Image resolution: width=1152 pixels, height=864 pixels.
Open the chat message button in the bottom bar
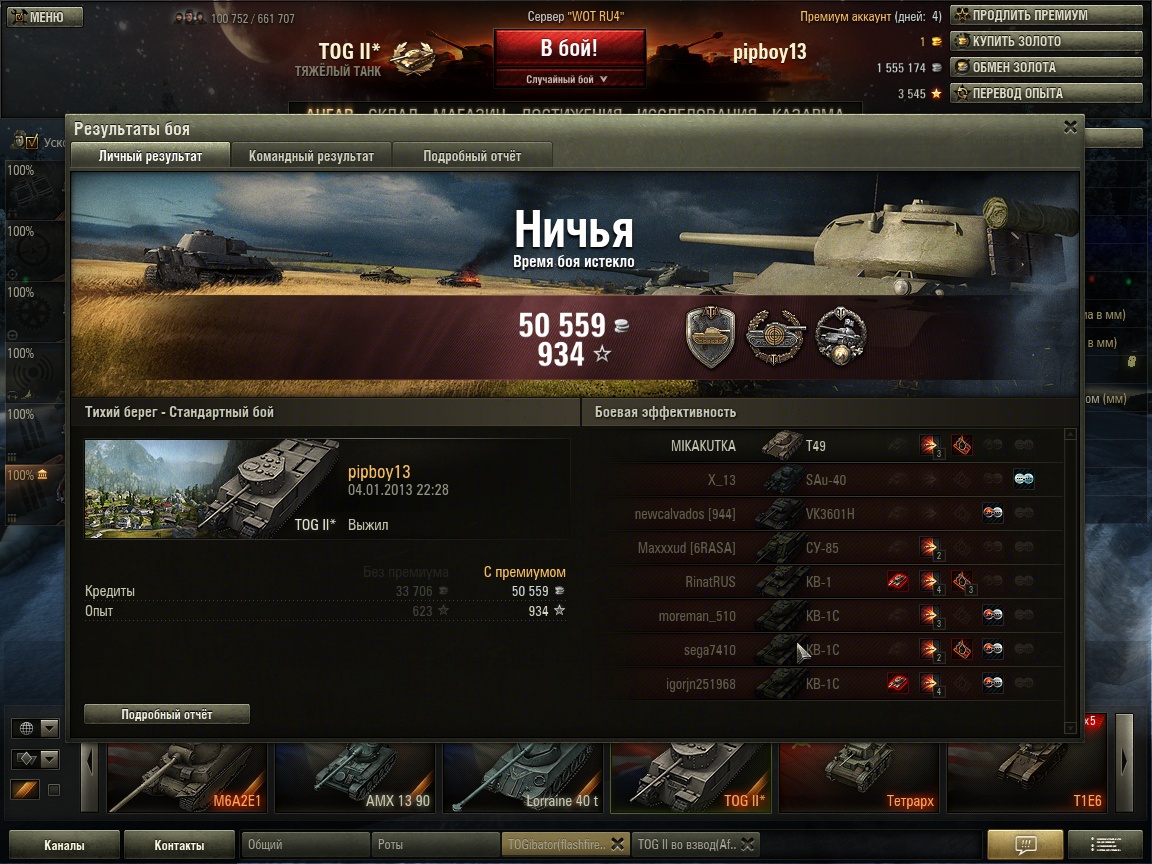pyautogui.click(x=1025, y=844)
